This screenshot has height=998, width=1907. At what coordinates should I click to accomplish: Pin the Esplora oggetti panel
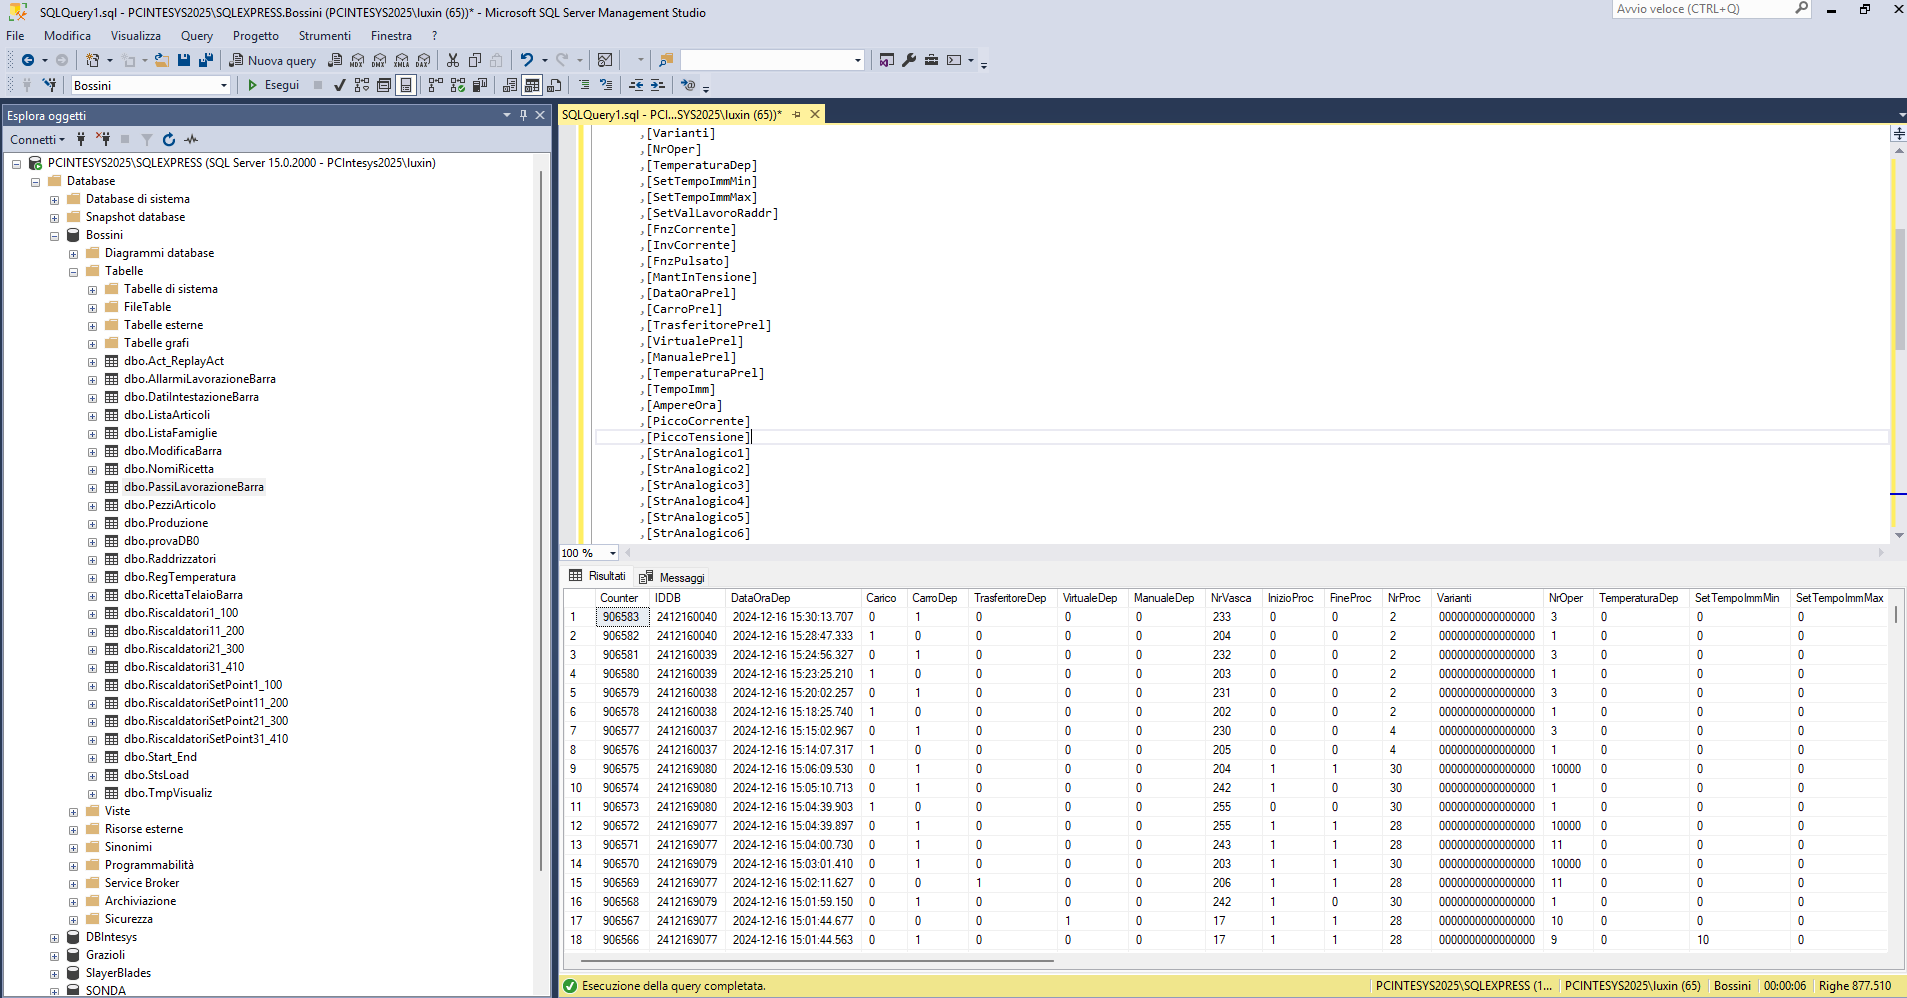click(x=523, y=115)
